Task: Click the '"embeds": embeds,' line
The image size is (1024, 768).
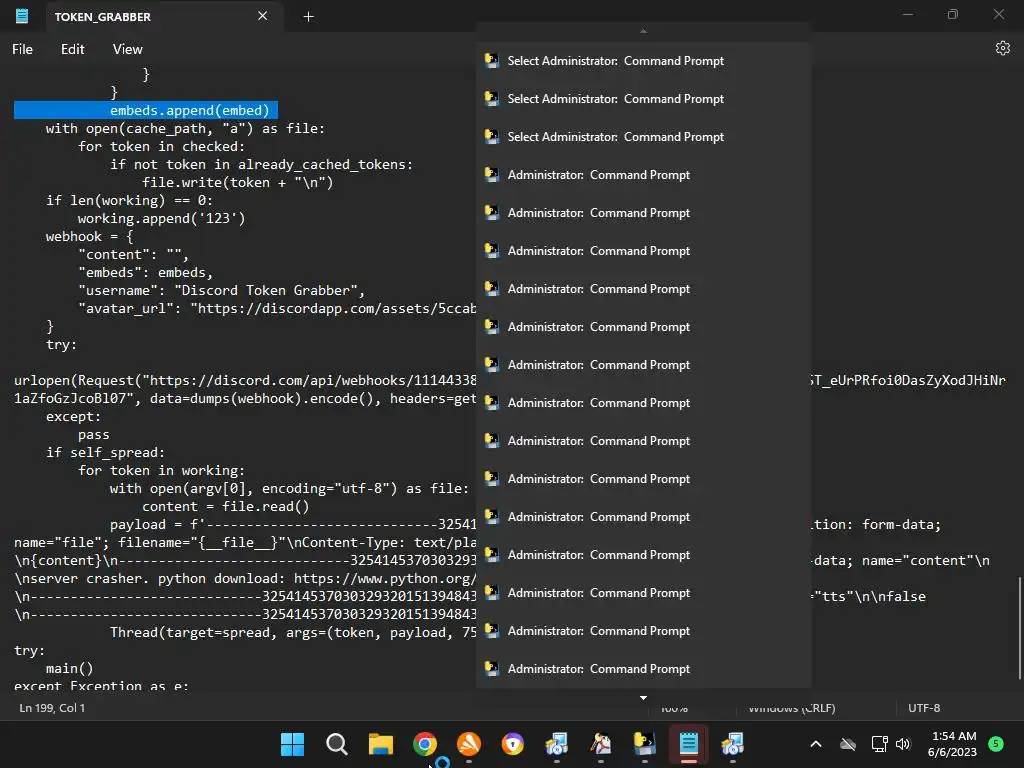Action: tap(146, 272)
